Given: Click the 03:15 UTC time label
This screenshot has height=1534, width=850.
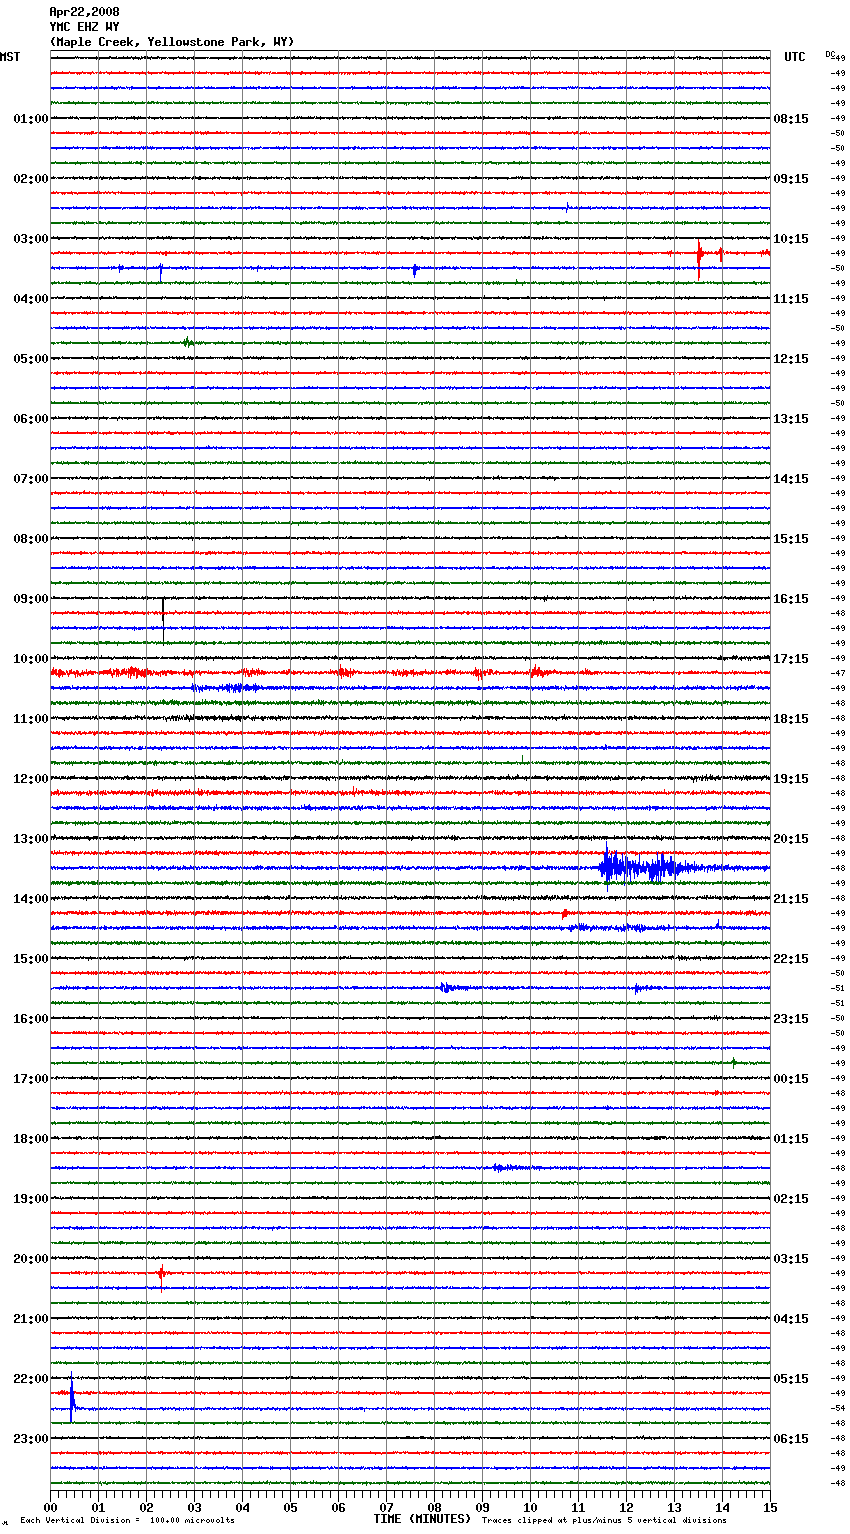Looking at the screenshot, I should [x=791, y=1259].
